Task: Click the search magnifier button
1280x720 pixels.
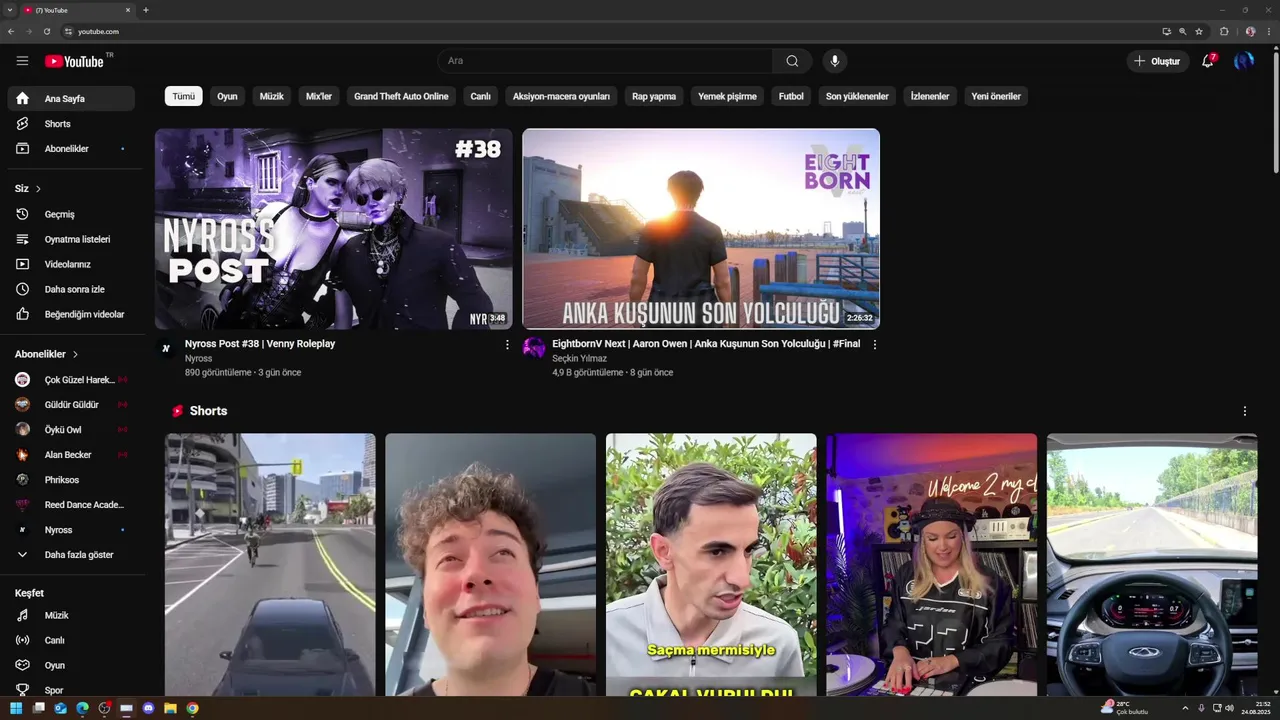Action: [792, 61]
